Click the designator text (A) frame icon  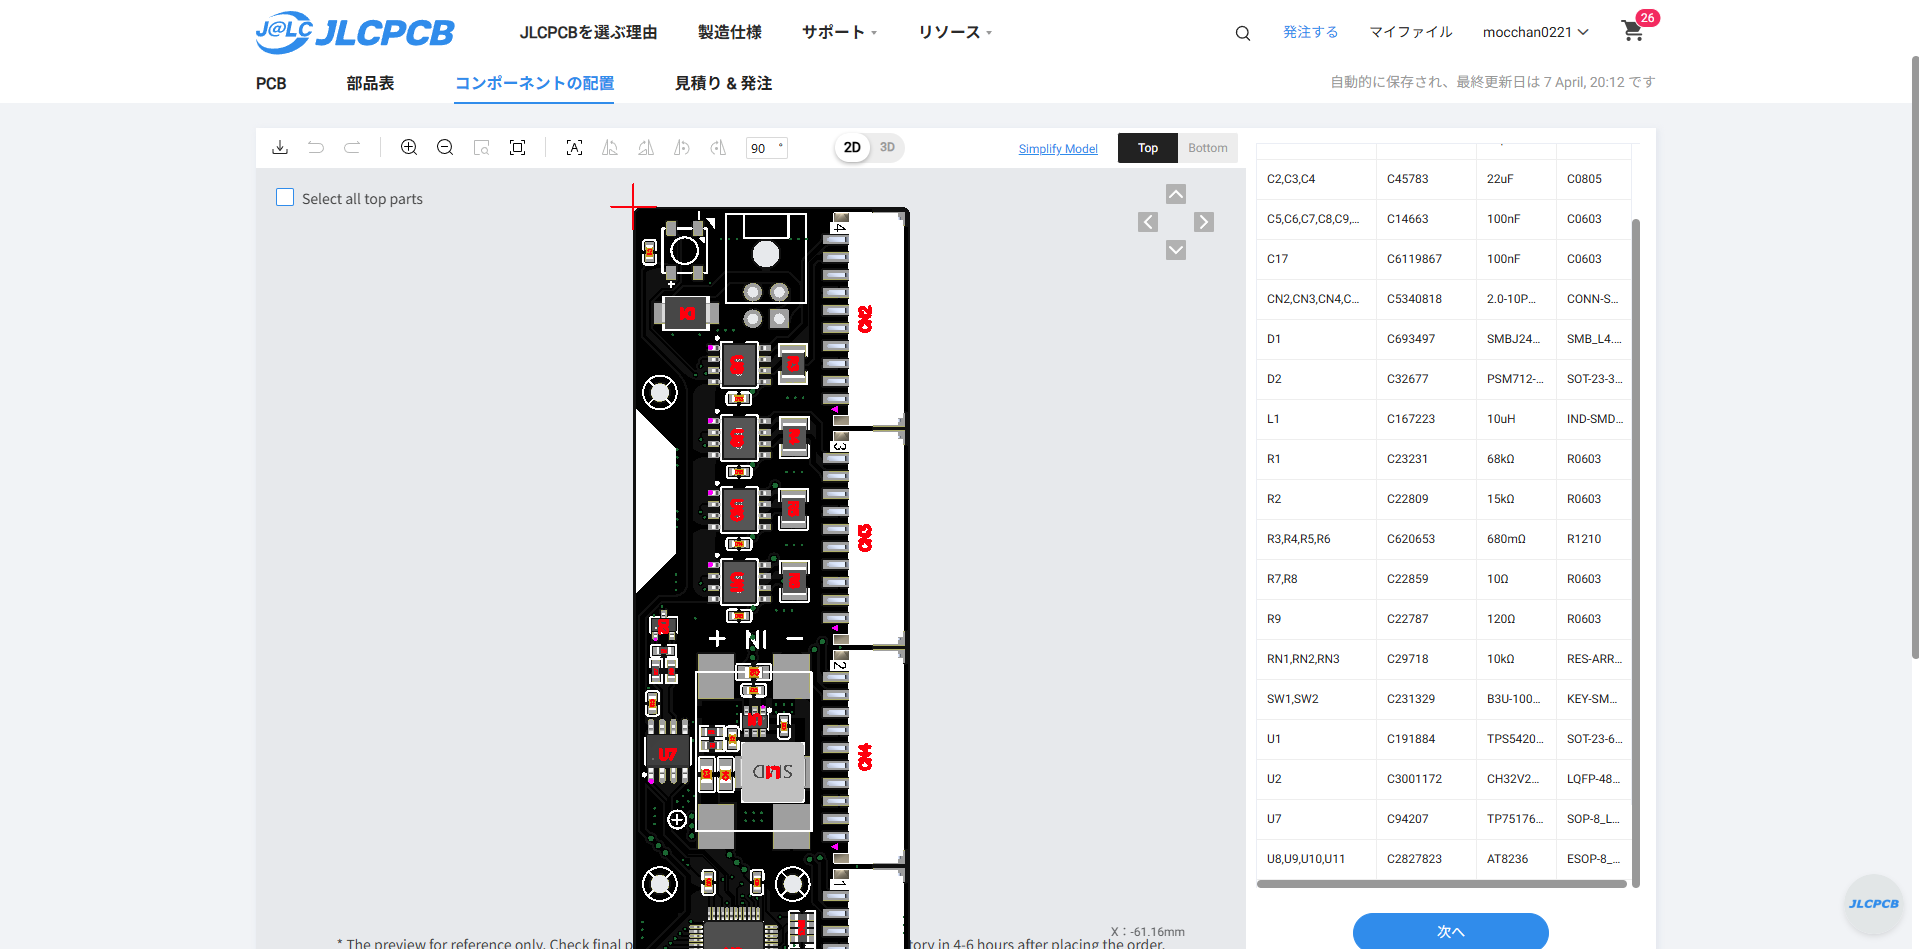click(574, 147)
